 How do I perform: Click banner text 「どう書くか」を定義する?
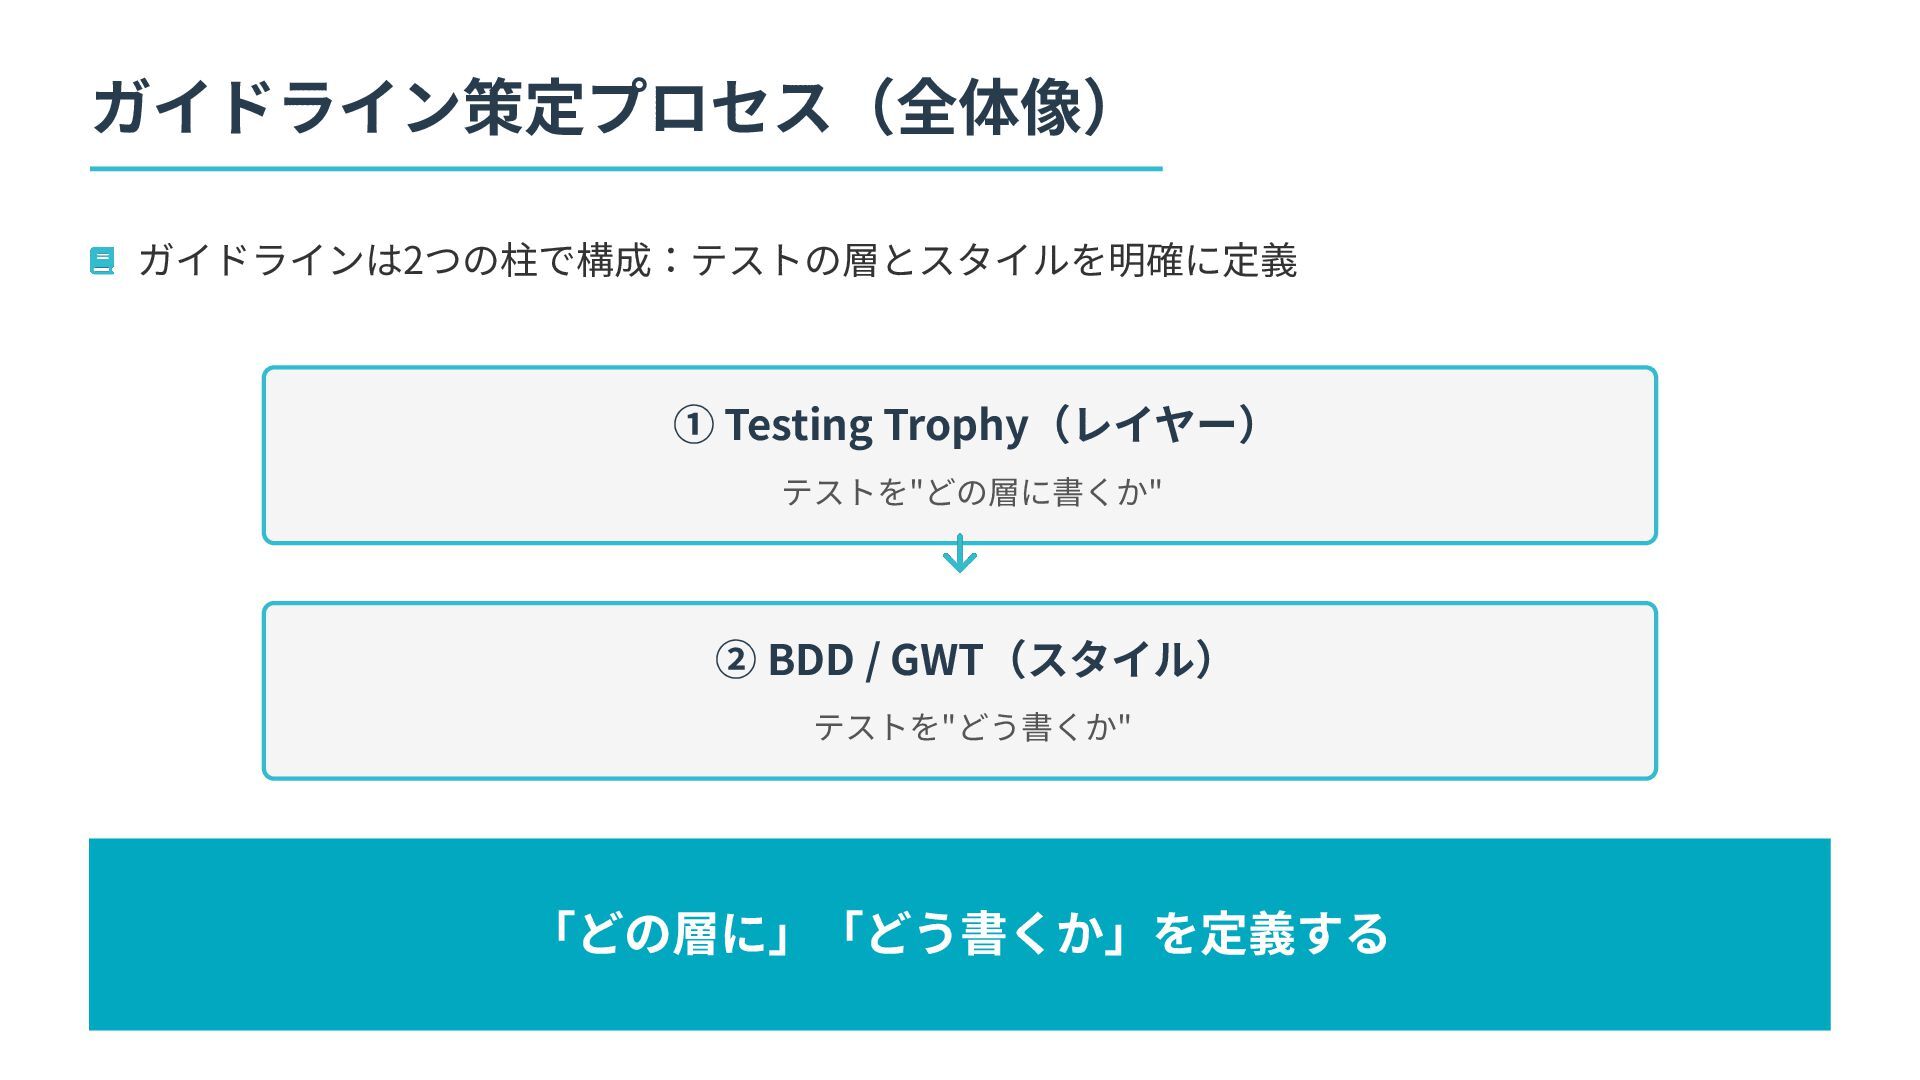point(1110,934)
